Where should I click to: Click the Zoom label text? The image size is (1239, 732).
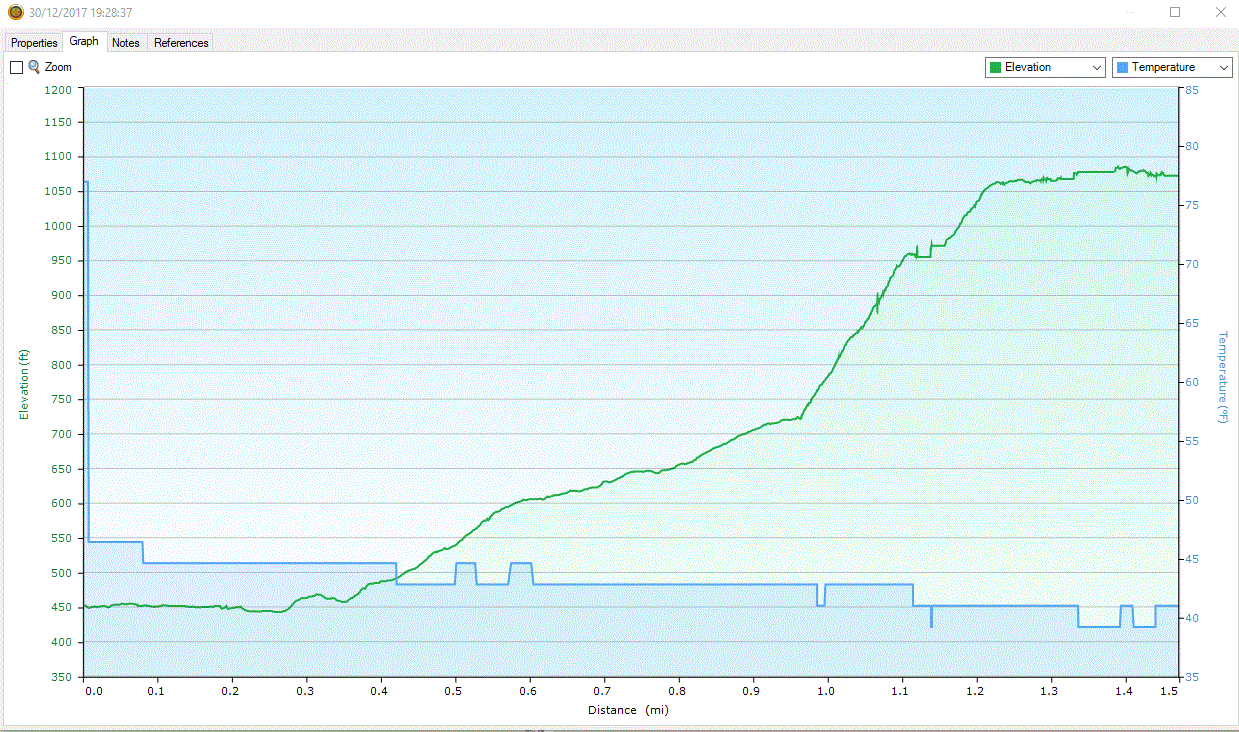[x=58, y=67]
